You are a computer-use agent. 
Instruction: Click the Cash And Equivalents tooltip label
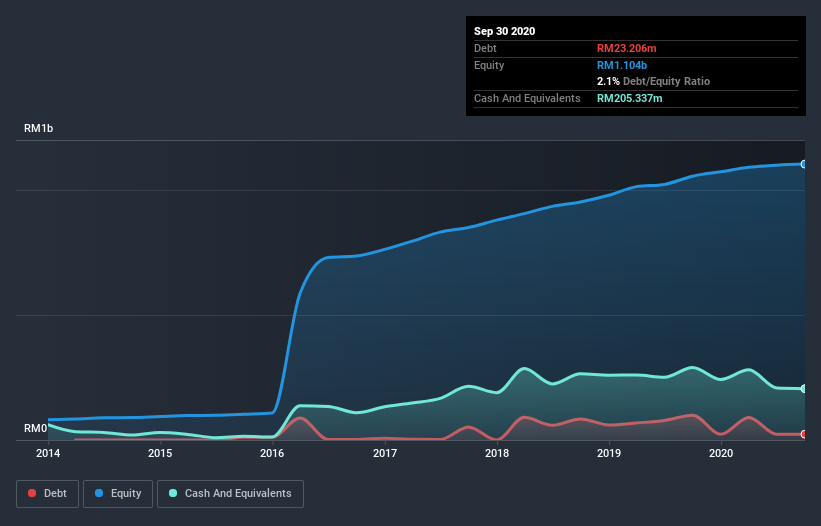click(x=527, y=98)
